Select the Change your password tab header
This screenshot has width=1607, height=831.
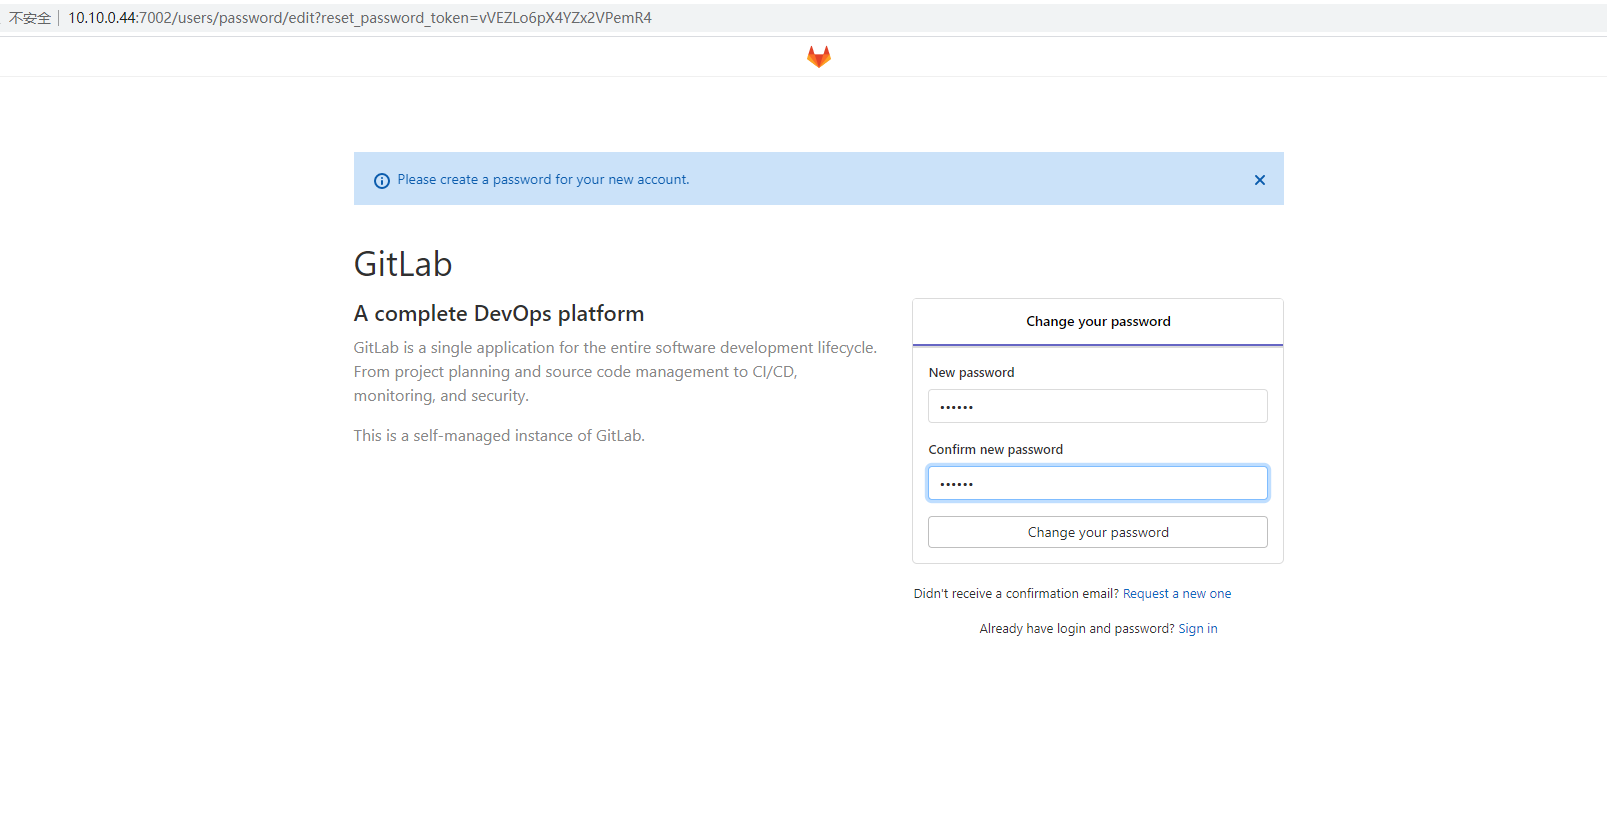point(1098,322)
